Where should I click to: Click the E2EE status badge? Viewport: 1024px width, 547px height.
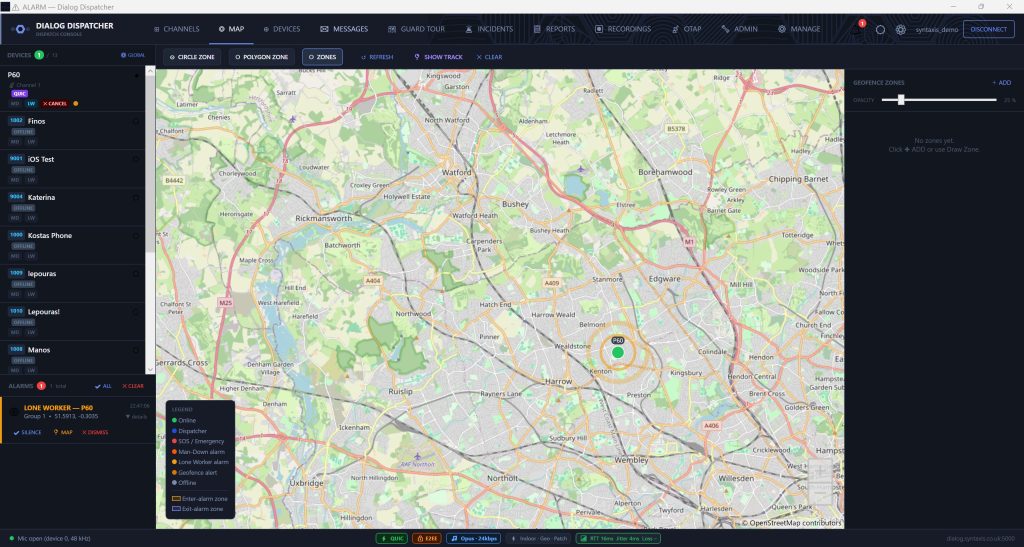pyautogui.click(x=426, y=539)
